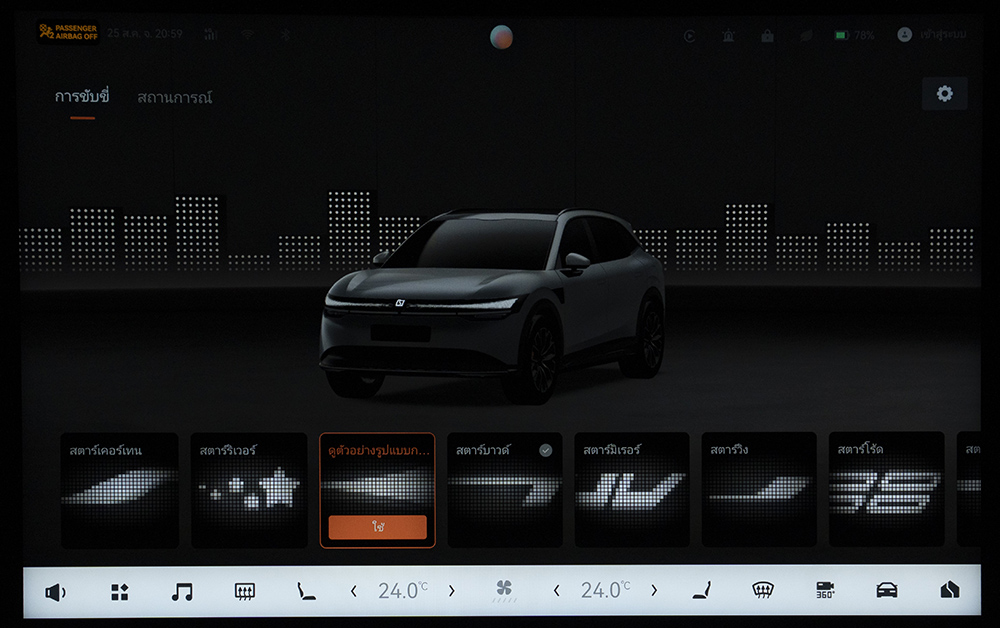Open the apps grid menu
1000x628 pixels.
click(x=119, y=592)
